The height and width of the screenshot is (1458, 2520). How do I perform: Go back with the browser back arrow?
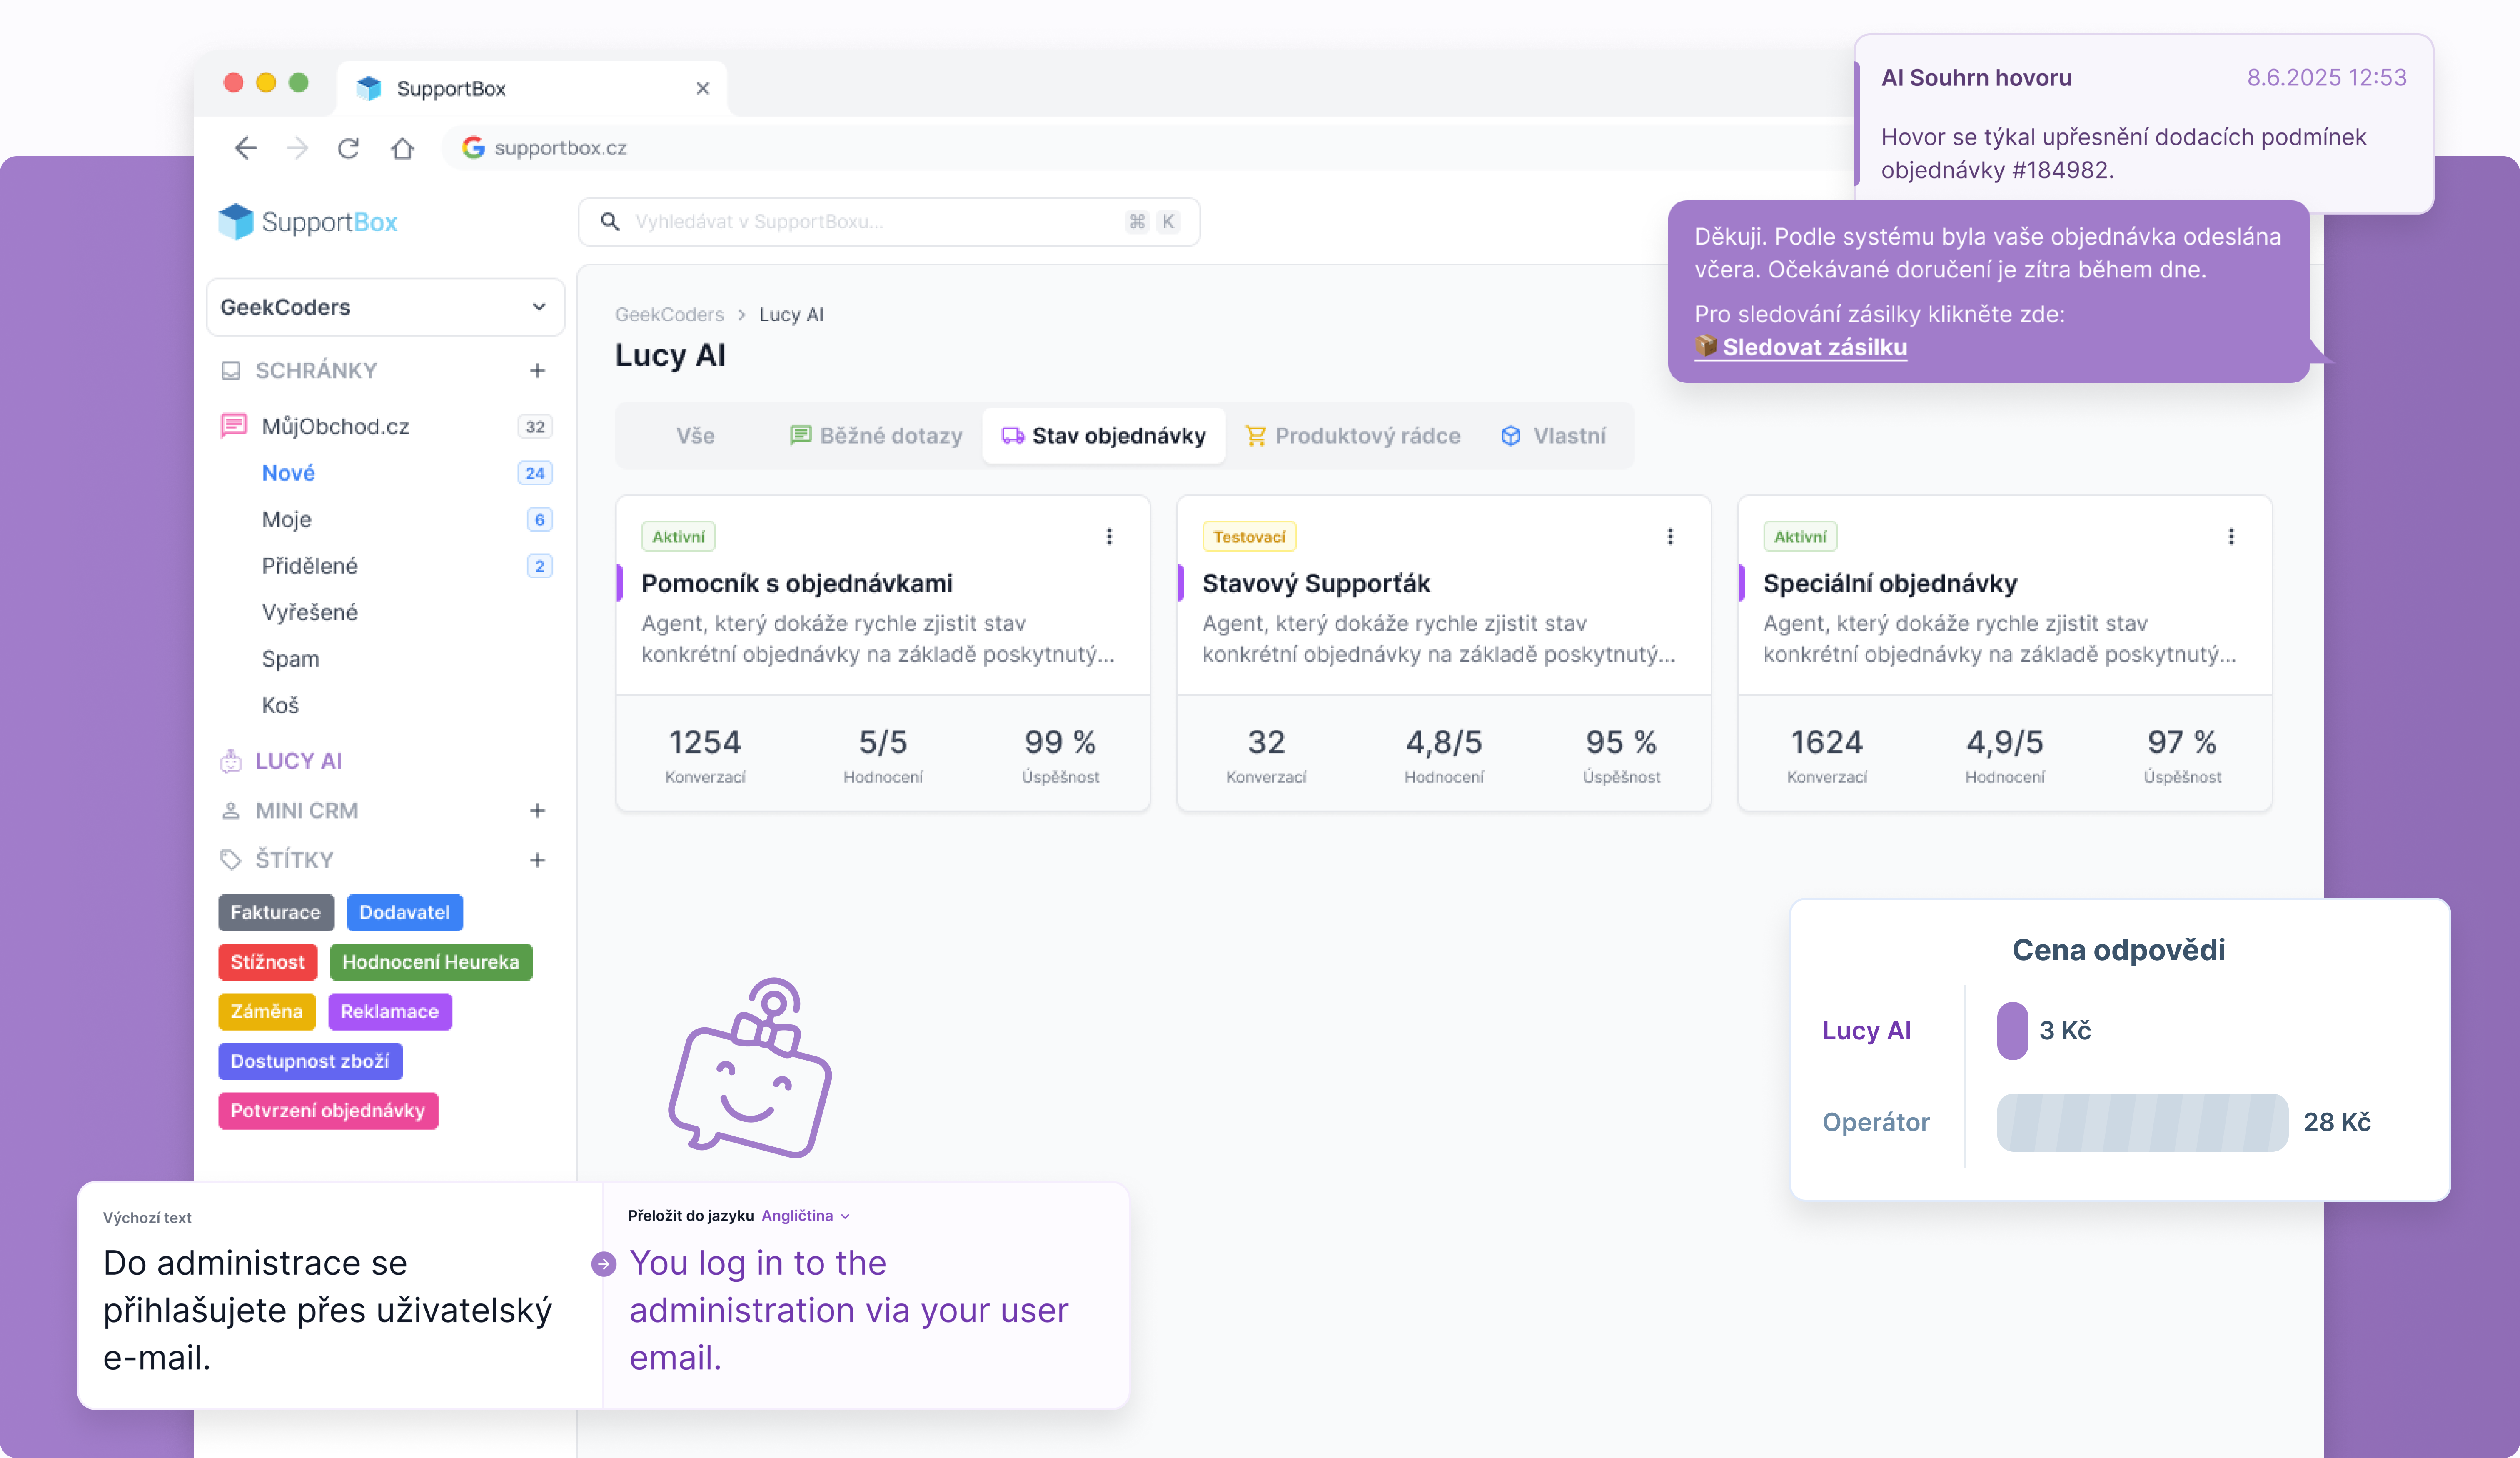[x=246, y=148]
